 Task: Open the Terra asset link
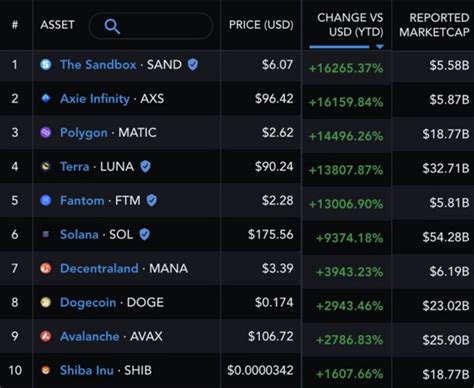pos(75,166)
